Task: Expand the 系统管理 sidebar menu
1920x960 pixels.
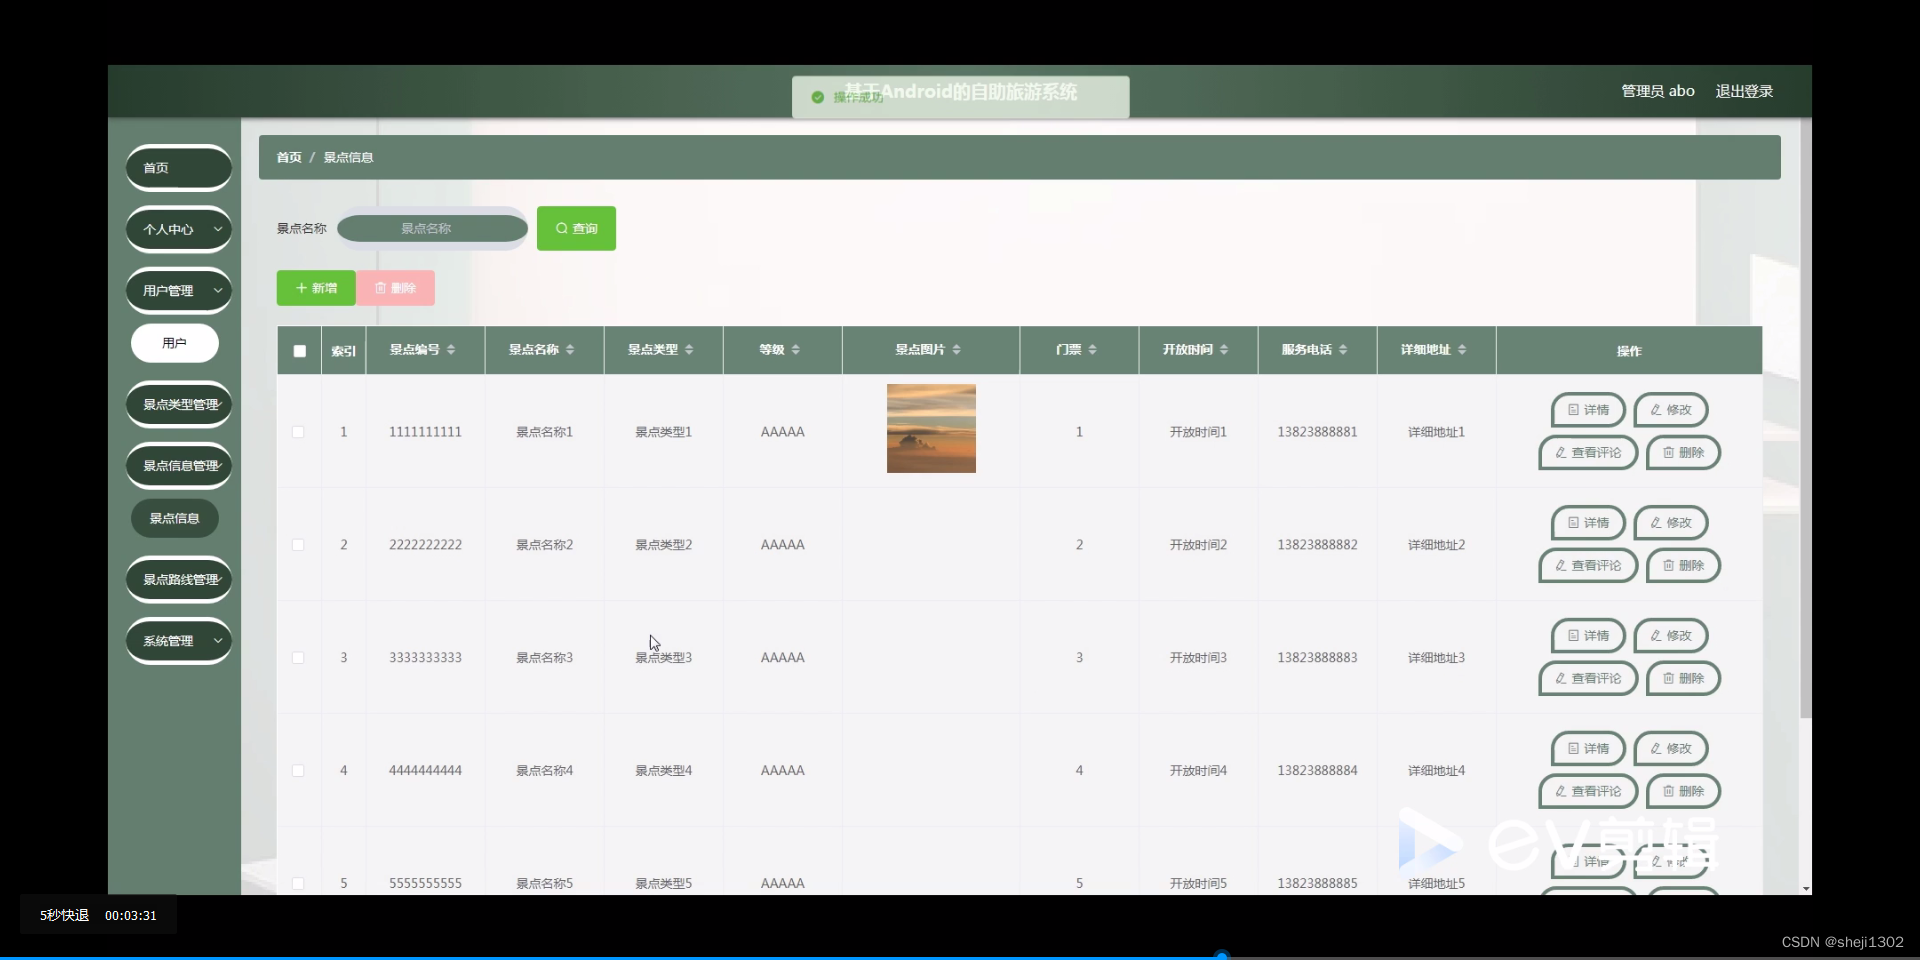Action: 178,641
